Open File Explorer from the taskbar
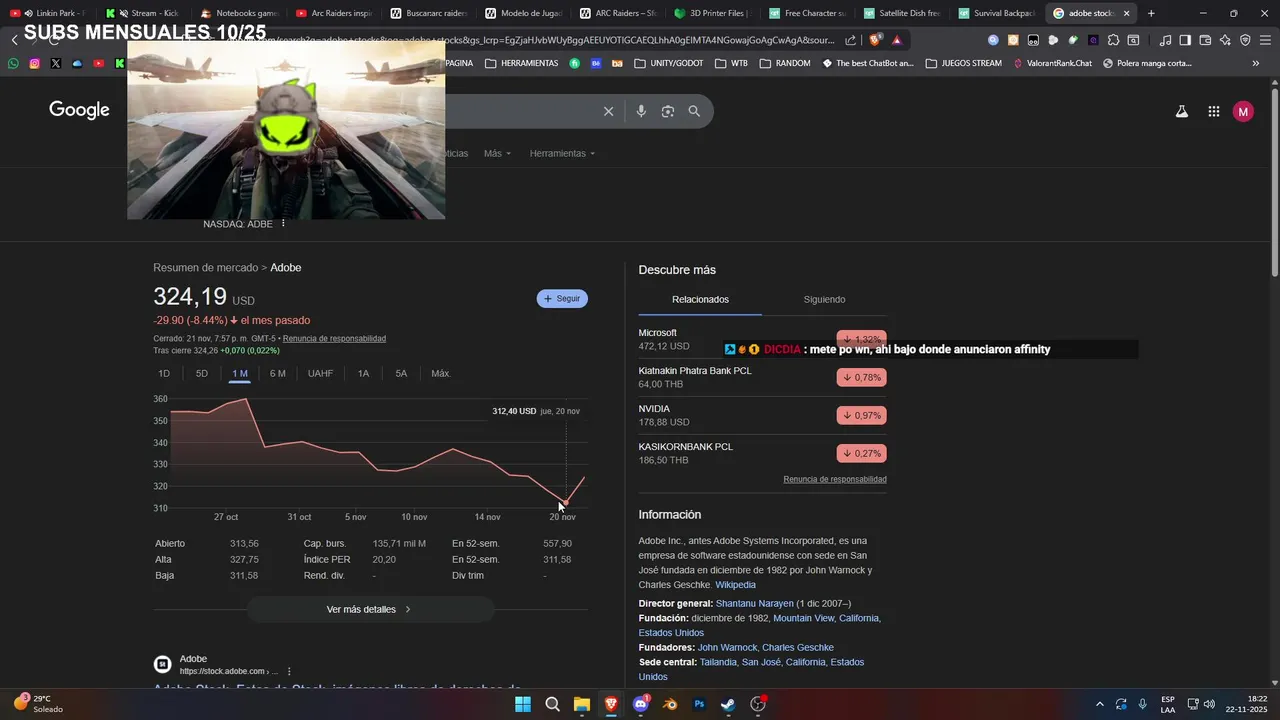The width and height of the screenshot is (1280, 720). pos(582,704)
